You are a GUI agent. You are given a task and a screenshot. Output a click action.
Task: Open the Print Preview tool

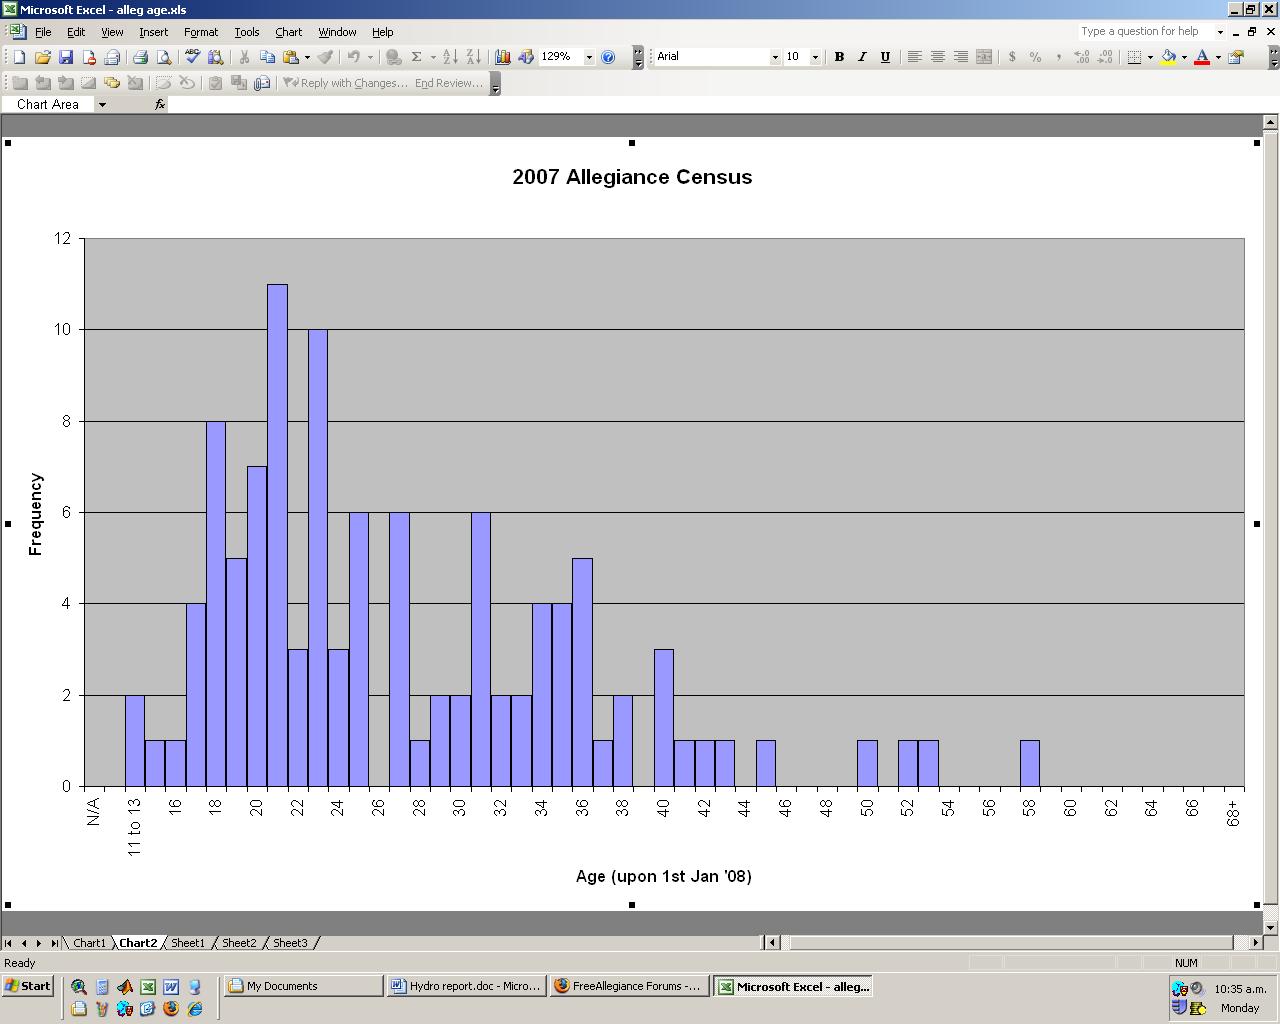(x=164, y=57)
